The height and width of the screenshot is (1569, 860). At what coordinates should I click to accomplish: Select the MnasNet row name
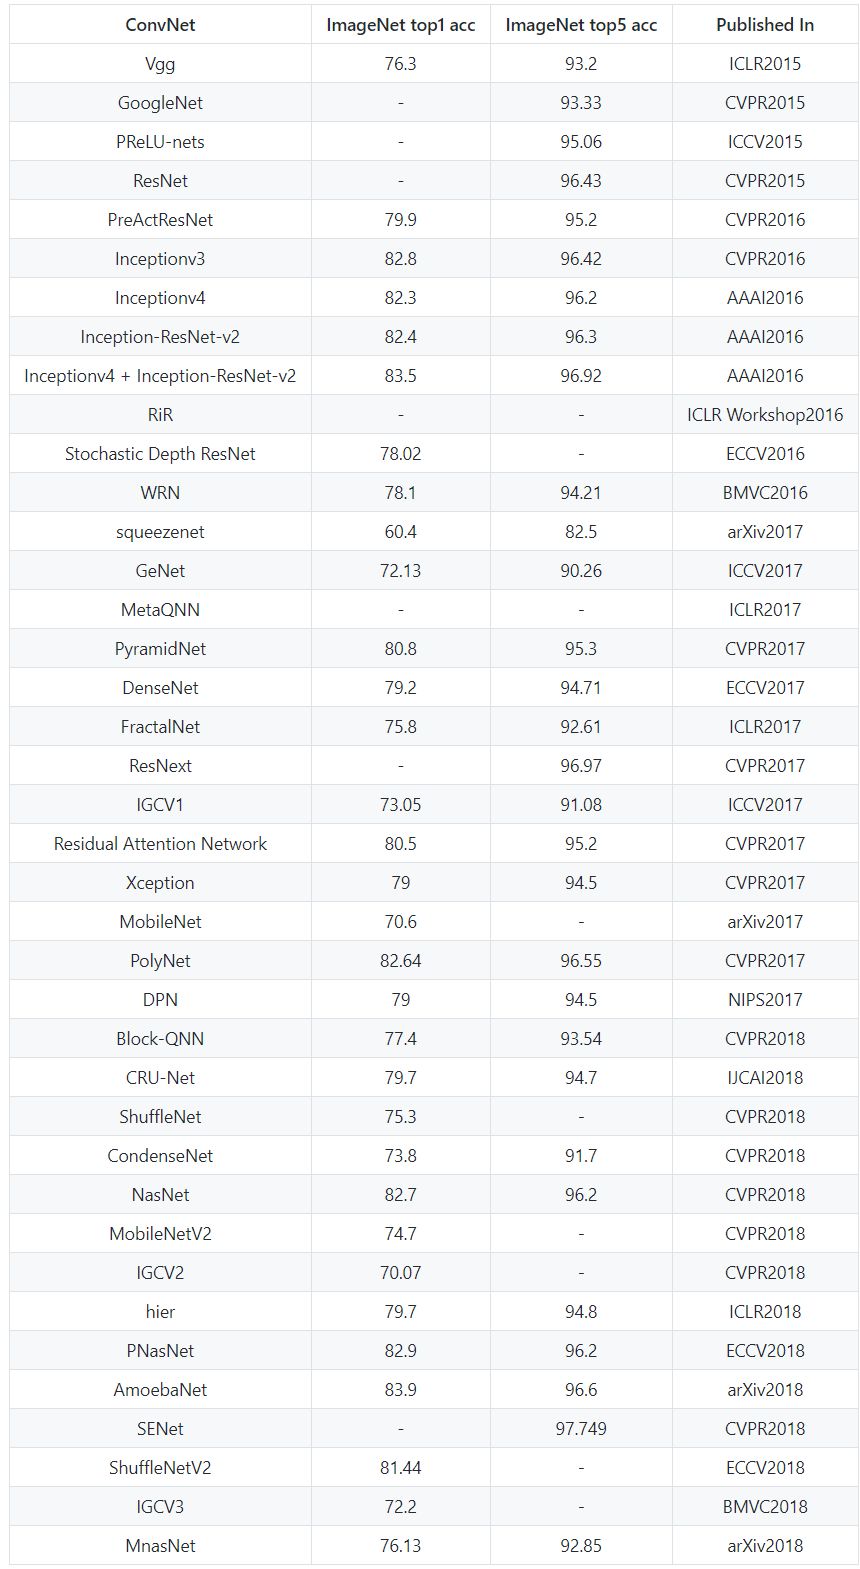pos(160,1546)
